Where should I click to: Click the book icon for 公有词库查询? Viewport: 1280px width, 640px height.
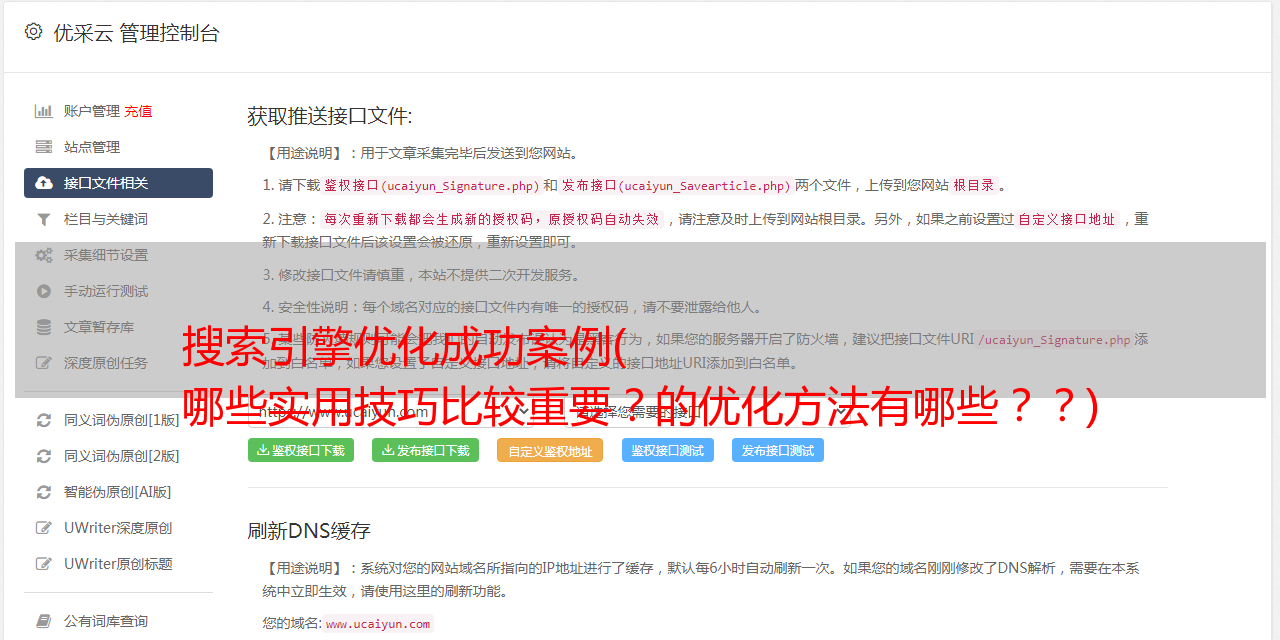(44, 621)
